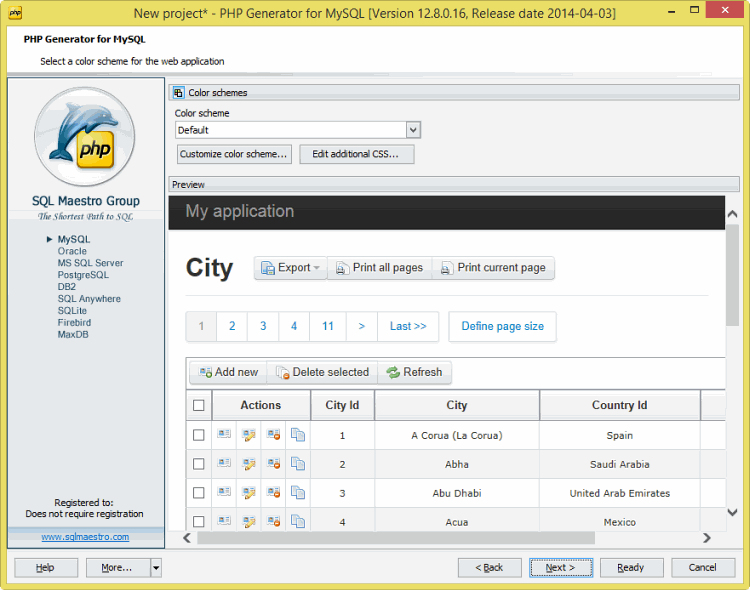Edit record icon in Abu Dhabi row
The image size is (750, 590).
(x=249, y=492)
